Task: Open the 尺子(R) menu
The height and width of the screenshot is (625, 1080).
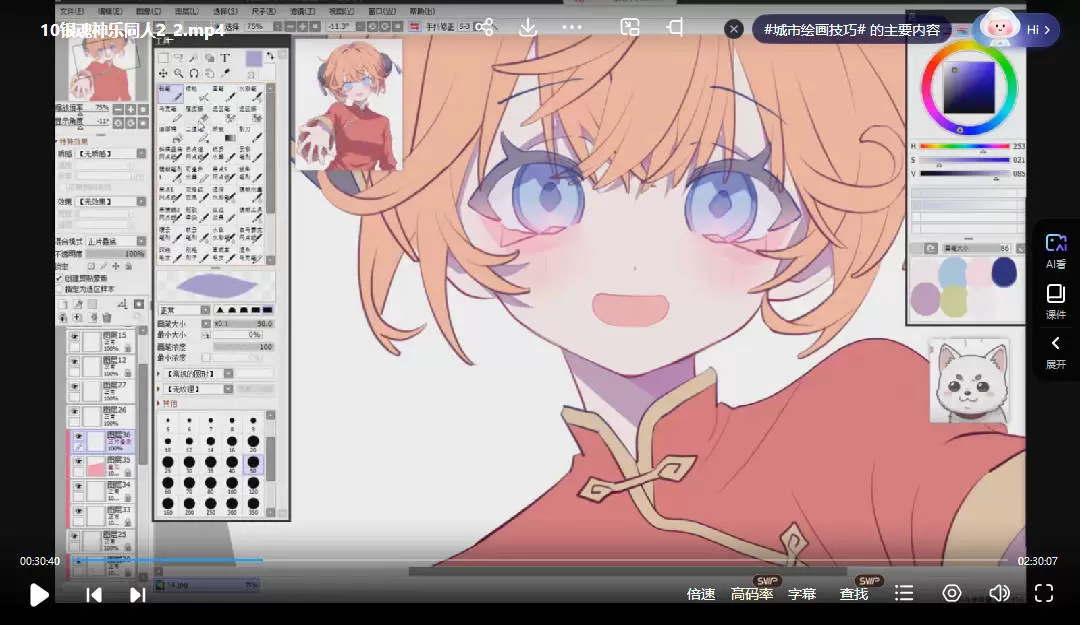Action: tap(263, 12)
